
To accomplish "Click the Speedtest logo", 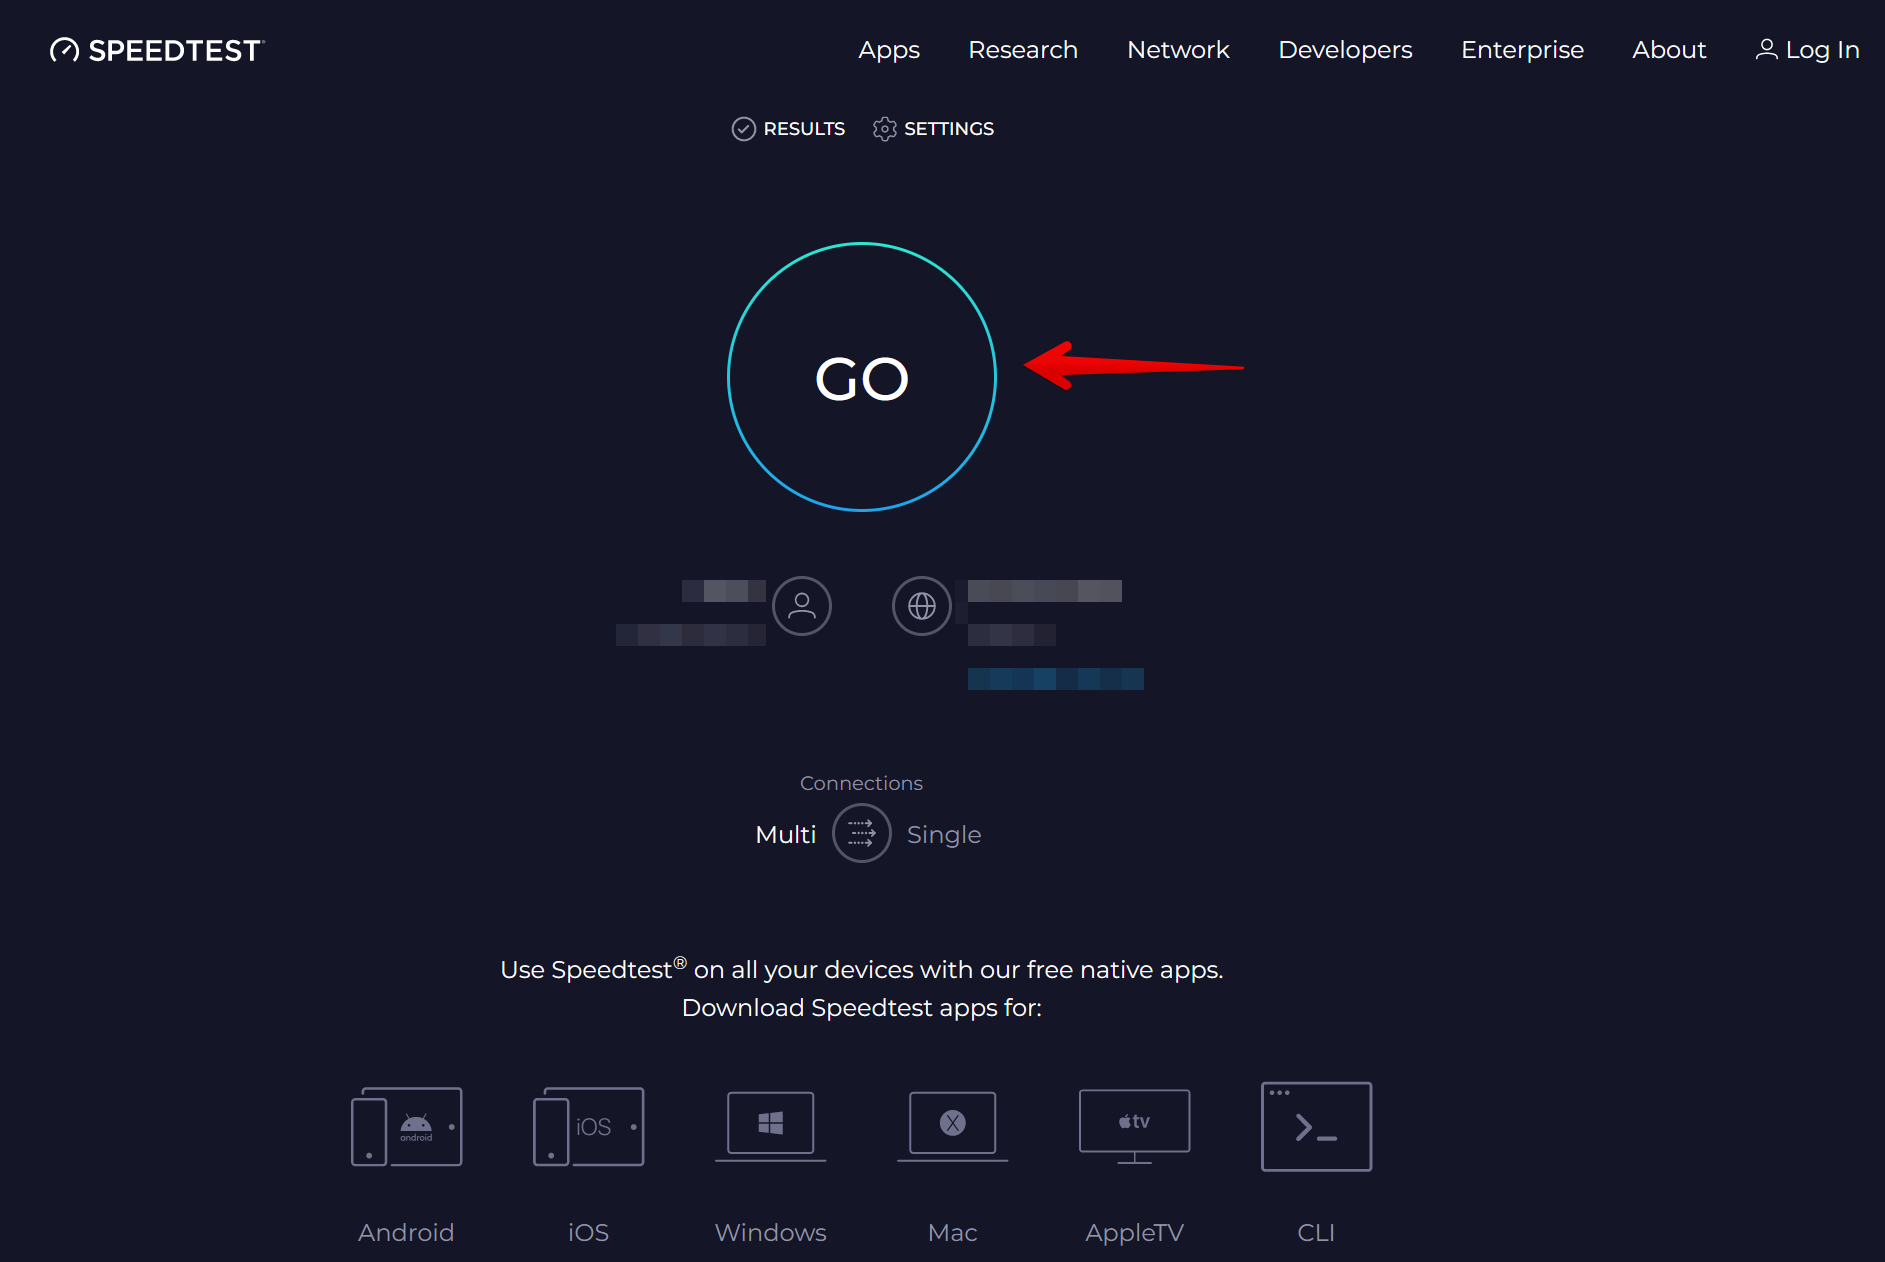I will pos(157,50).
